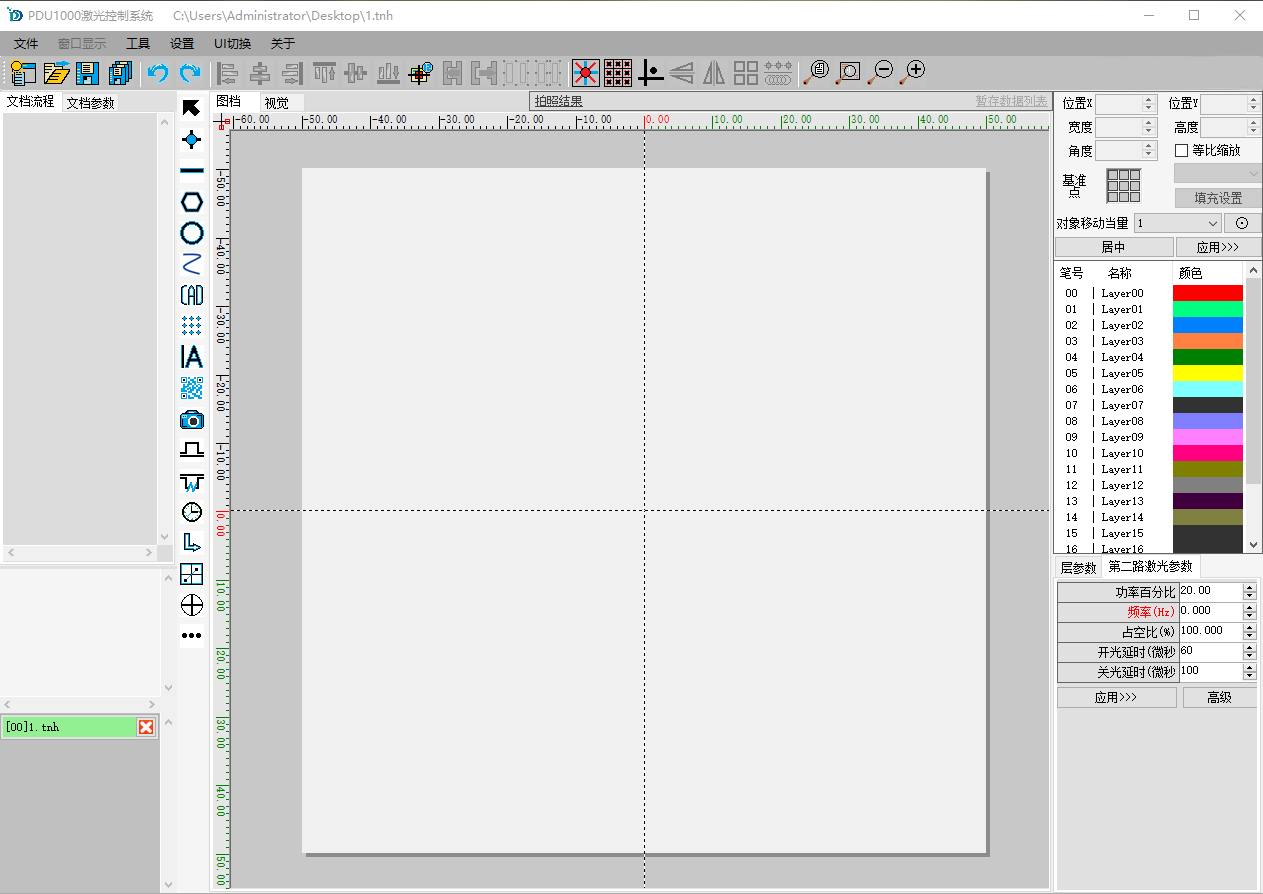This screenshot has height=894, width=1263.
Task: Click the zoom in magnifier icon
Action: [x=912, y=72]
